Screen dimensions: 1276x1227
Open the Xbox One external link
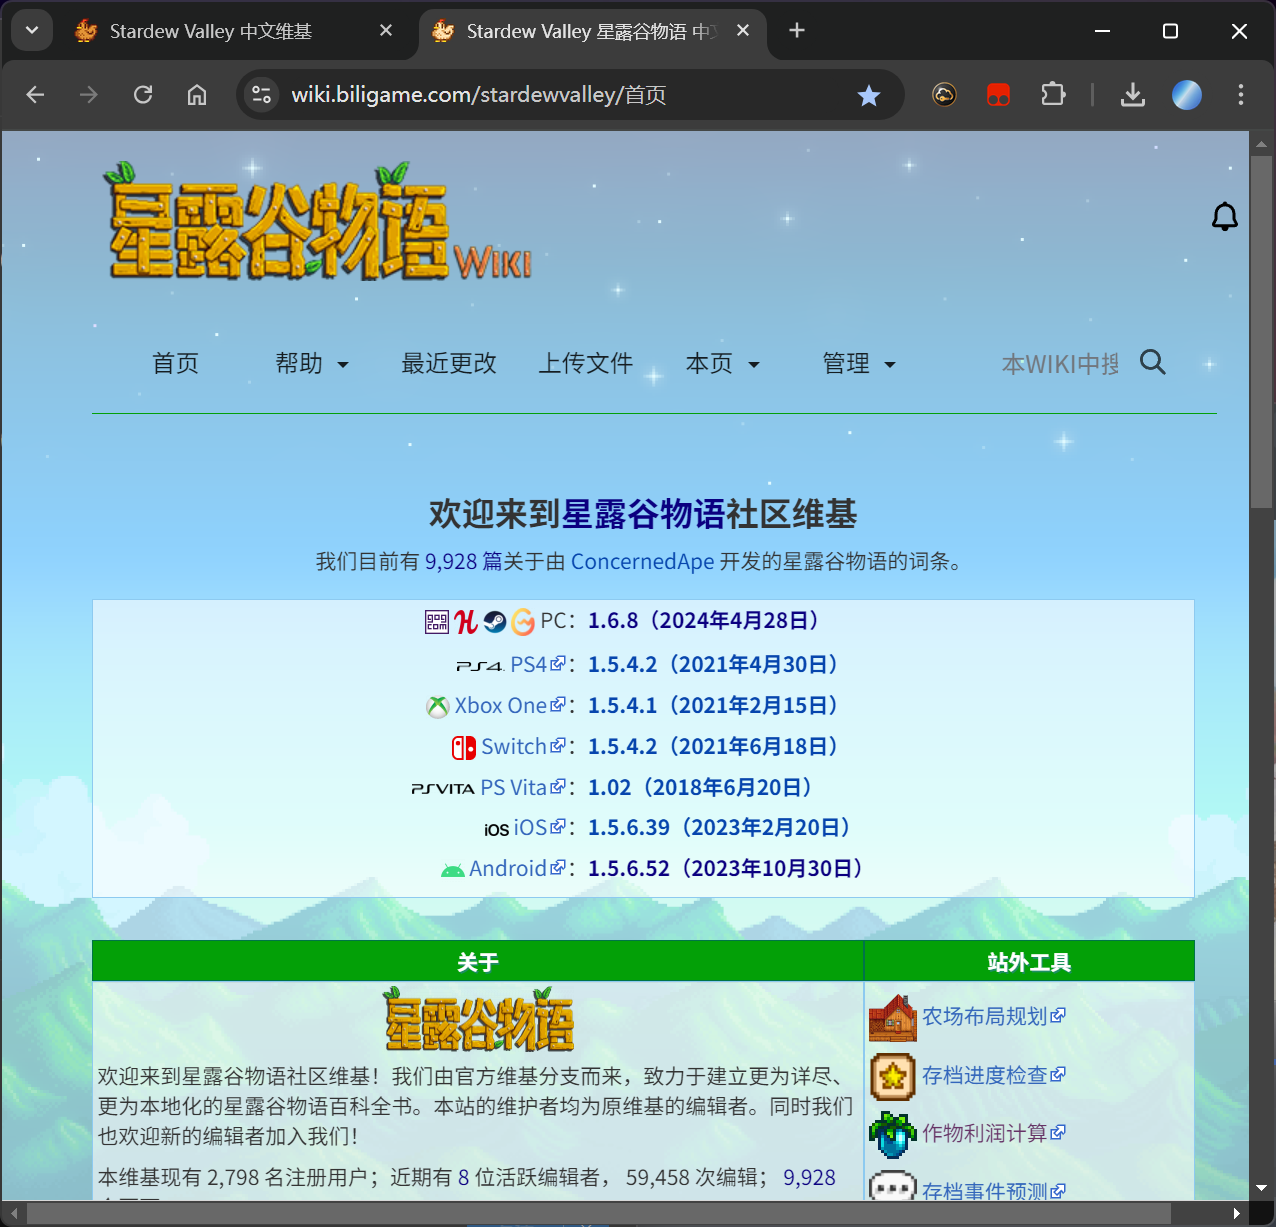click(x=510, y=706)
